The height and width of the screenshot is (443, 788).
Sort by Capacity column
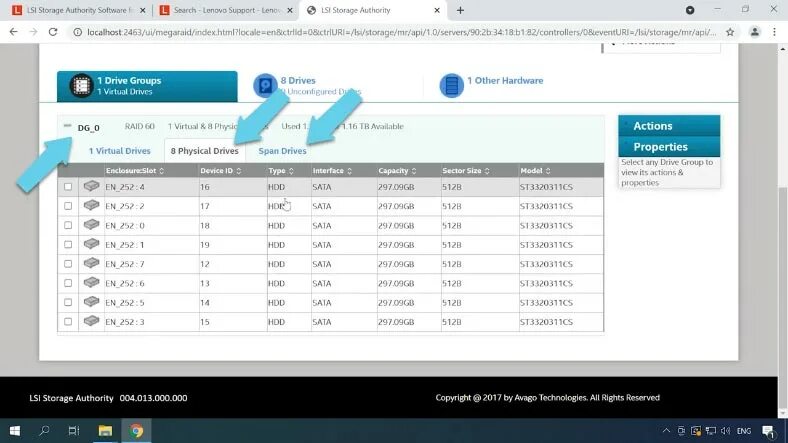[397, 171]
